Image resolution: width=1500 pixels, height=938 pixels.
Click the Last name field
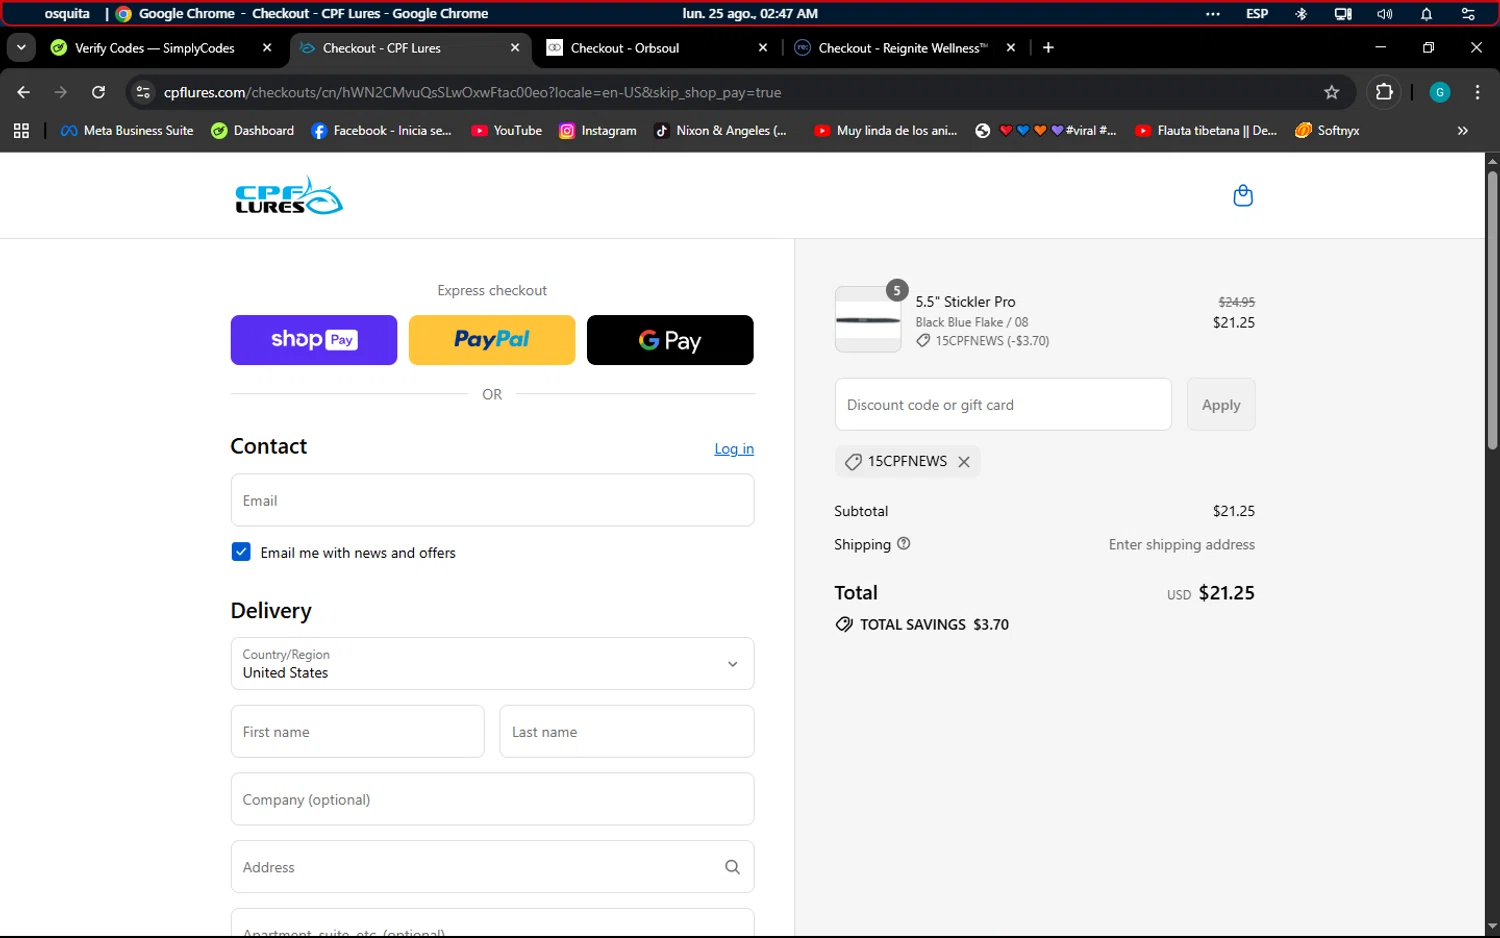(627, 732)
